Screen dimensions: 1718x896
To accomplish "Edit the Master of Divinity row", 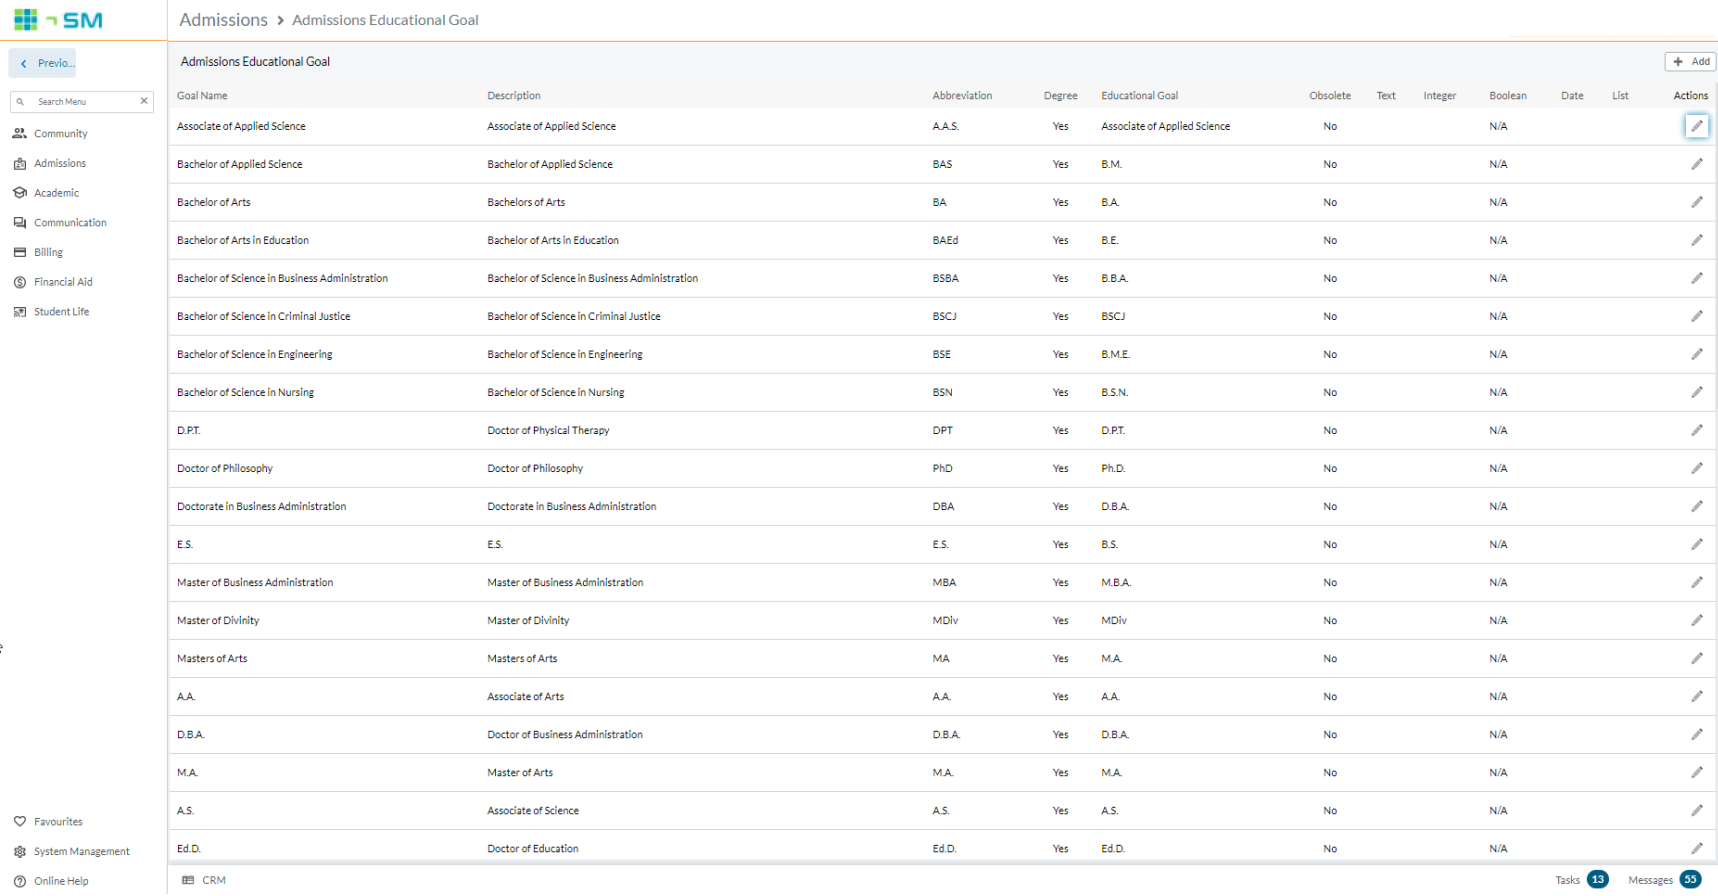I will (1696, 620).
